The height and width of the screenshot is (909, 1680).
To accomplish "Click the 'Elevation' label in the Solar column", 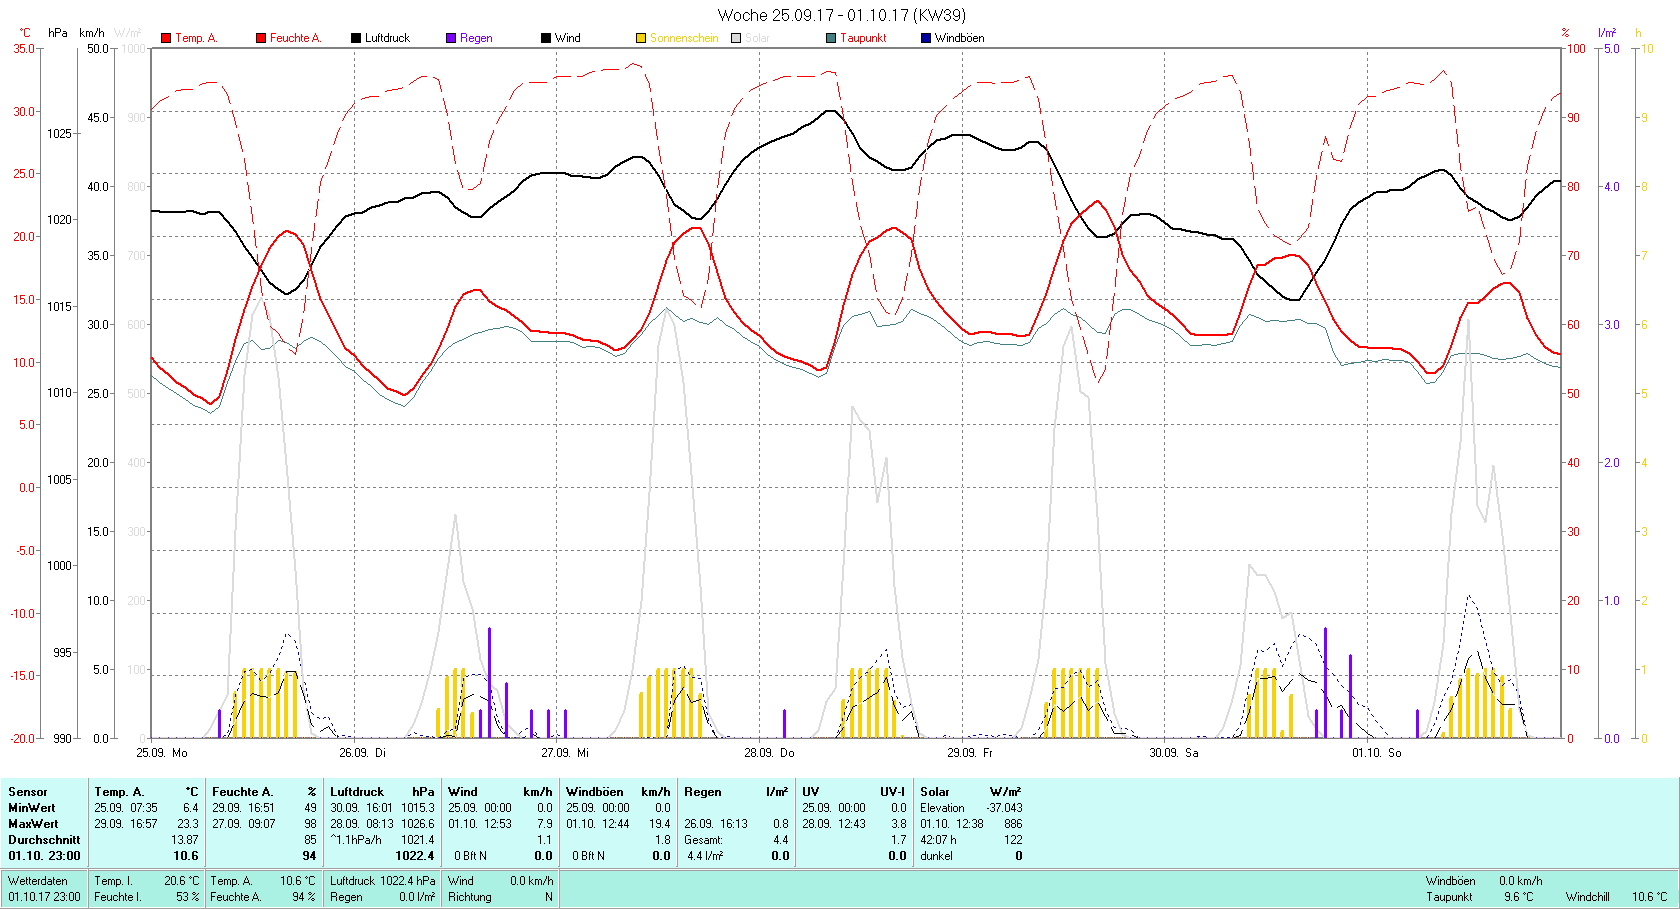I will [x=942, y=808].
